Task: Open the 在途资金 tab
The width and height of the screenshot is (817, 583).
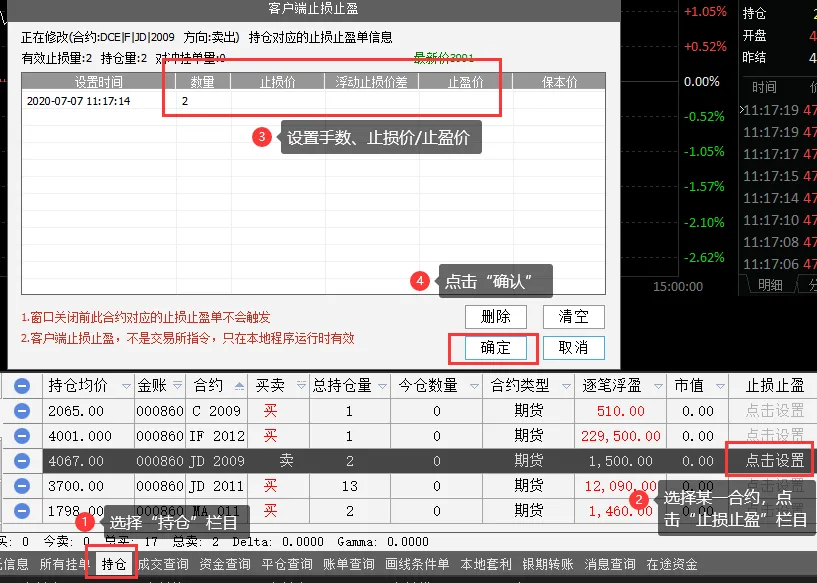Action: coord(672,564)
